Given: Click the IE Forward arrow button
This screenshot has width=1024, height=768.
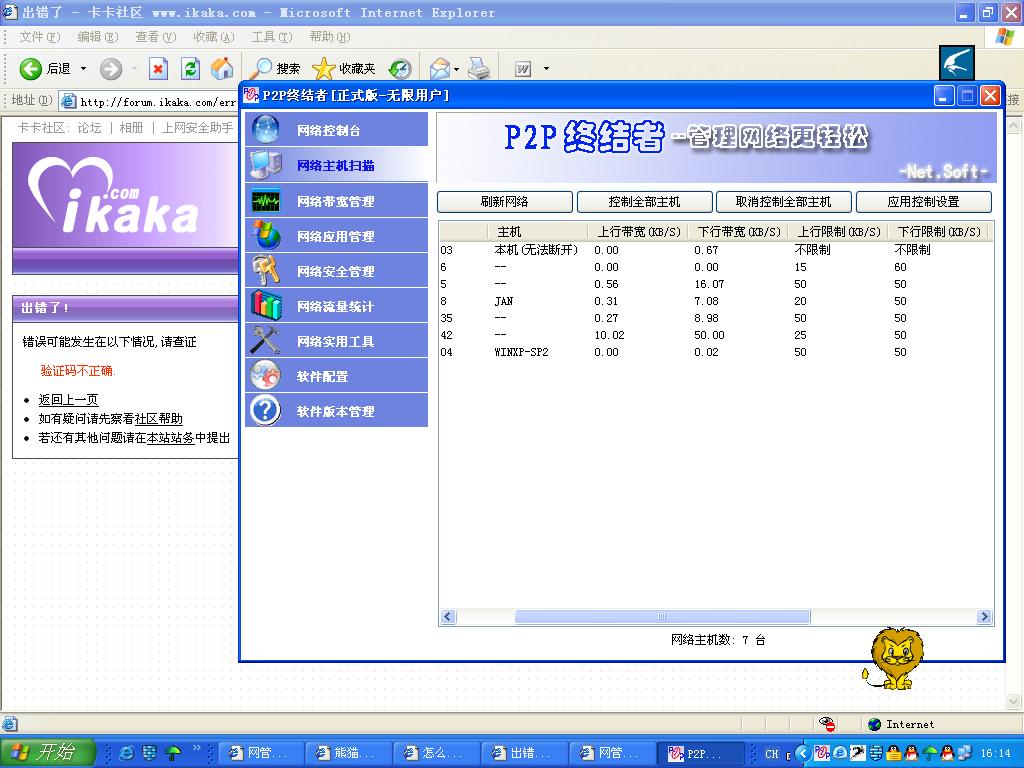Looking at the screenshot, I should point(110,68).
